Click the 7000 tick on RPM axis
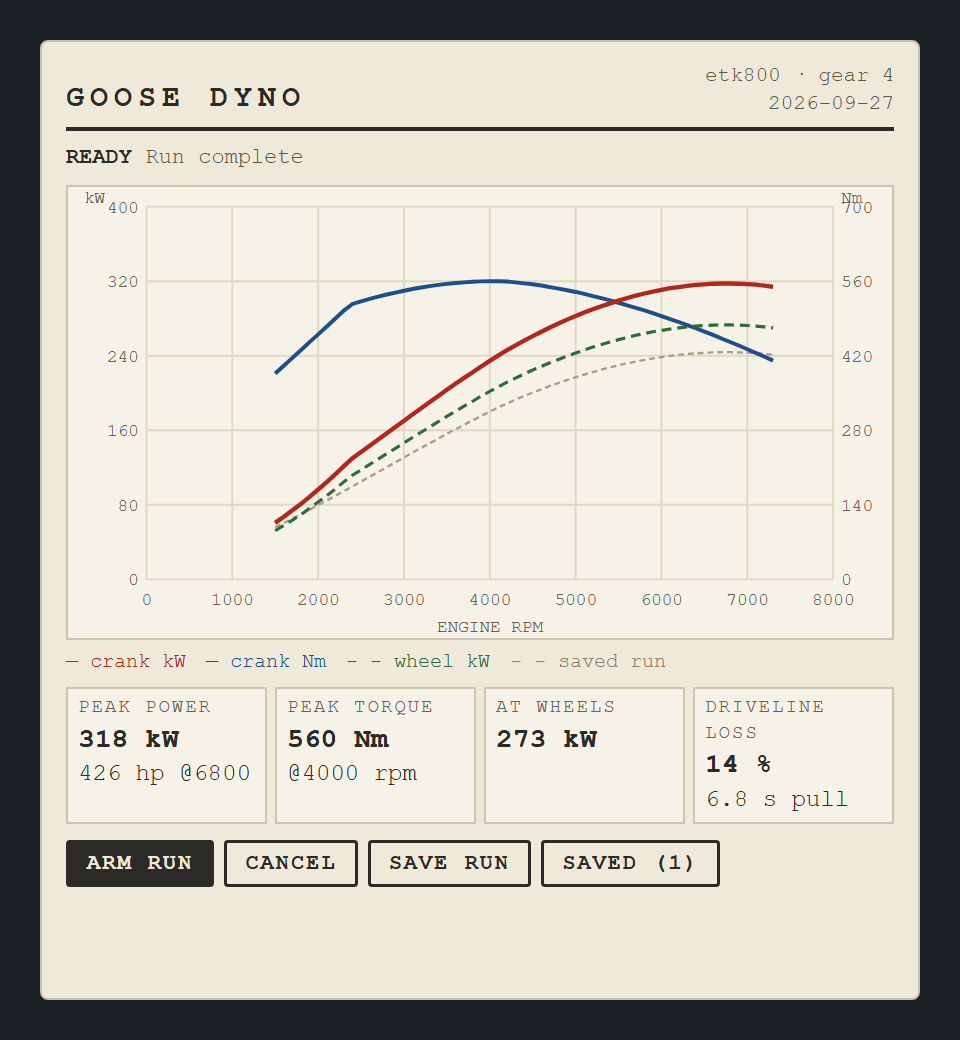 coord(748,600)
